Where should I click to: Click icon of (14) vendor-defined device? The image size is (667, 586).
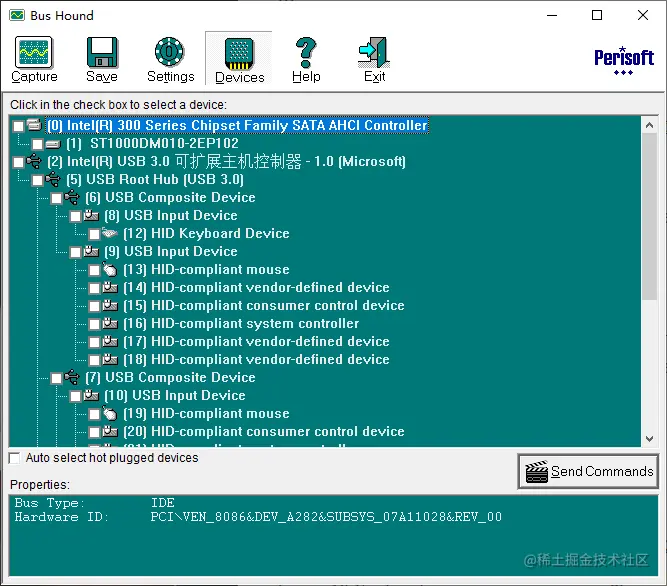coord(110,287)
